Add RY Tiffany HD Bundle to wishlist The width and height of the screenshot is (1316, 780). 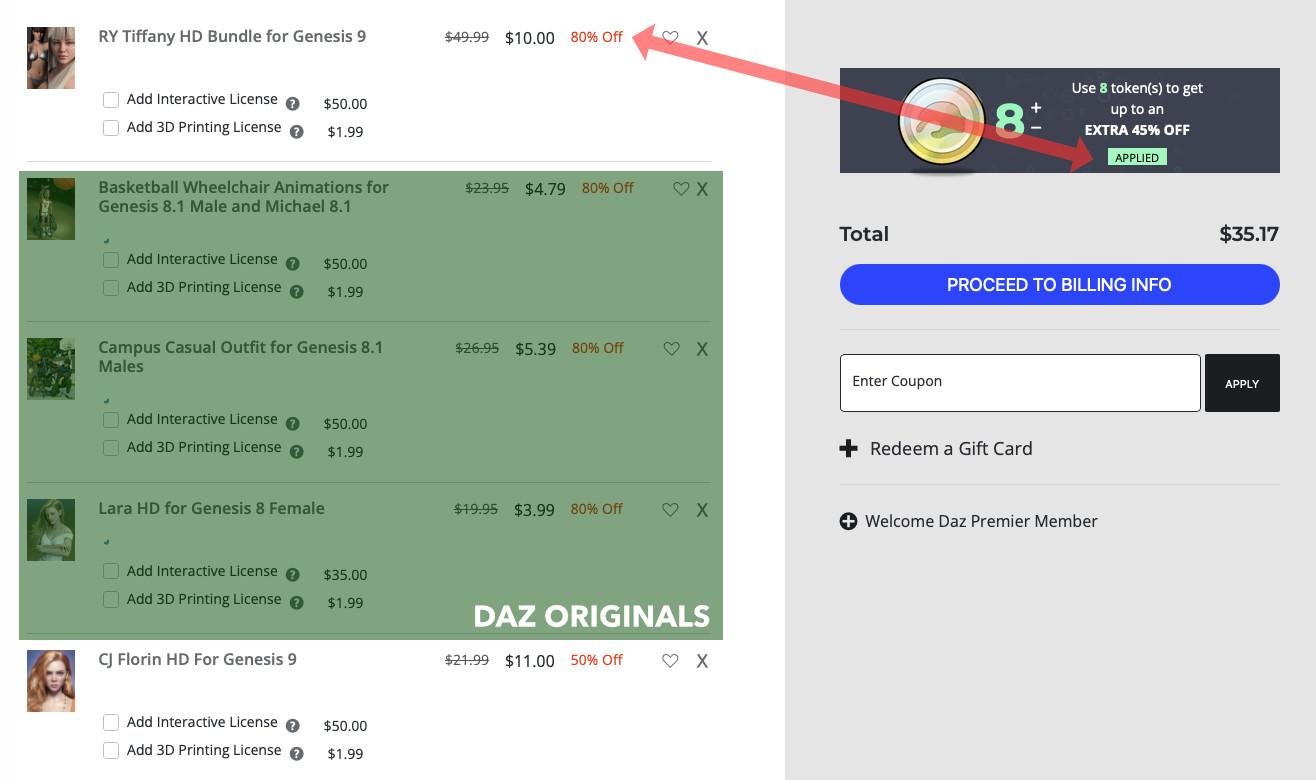671,38
